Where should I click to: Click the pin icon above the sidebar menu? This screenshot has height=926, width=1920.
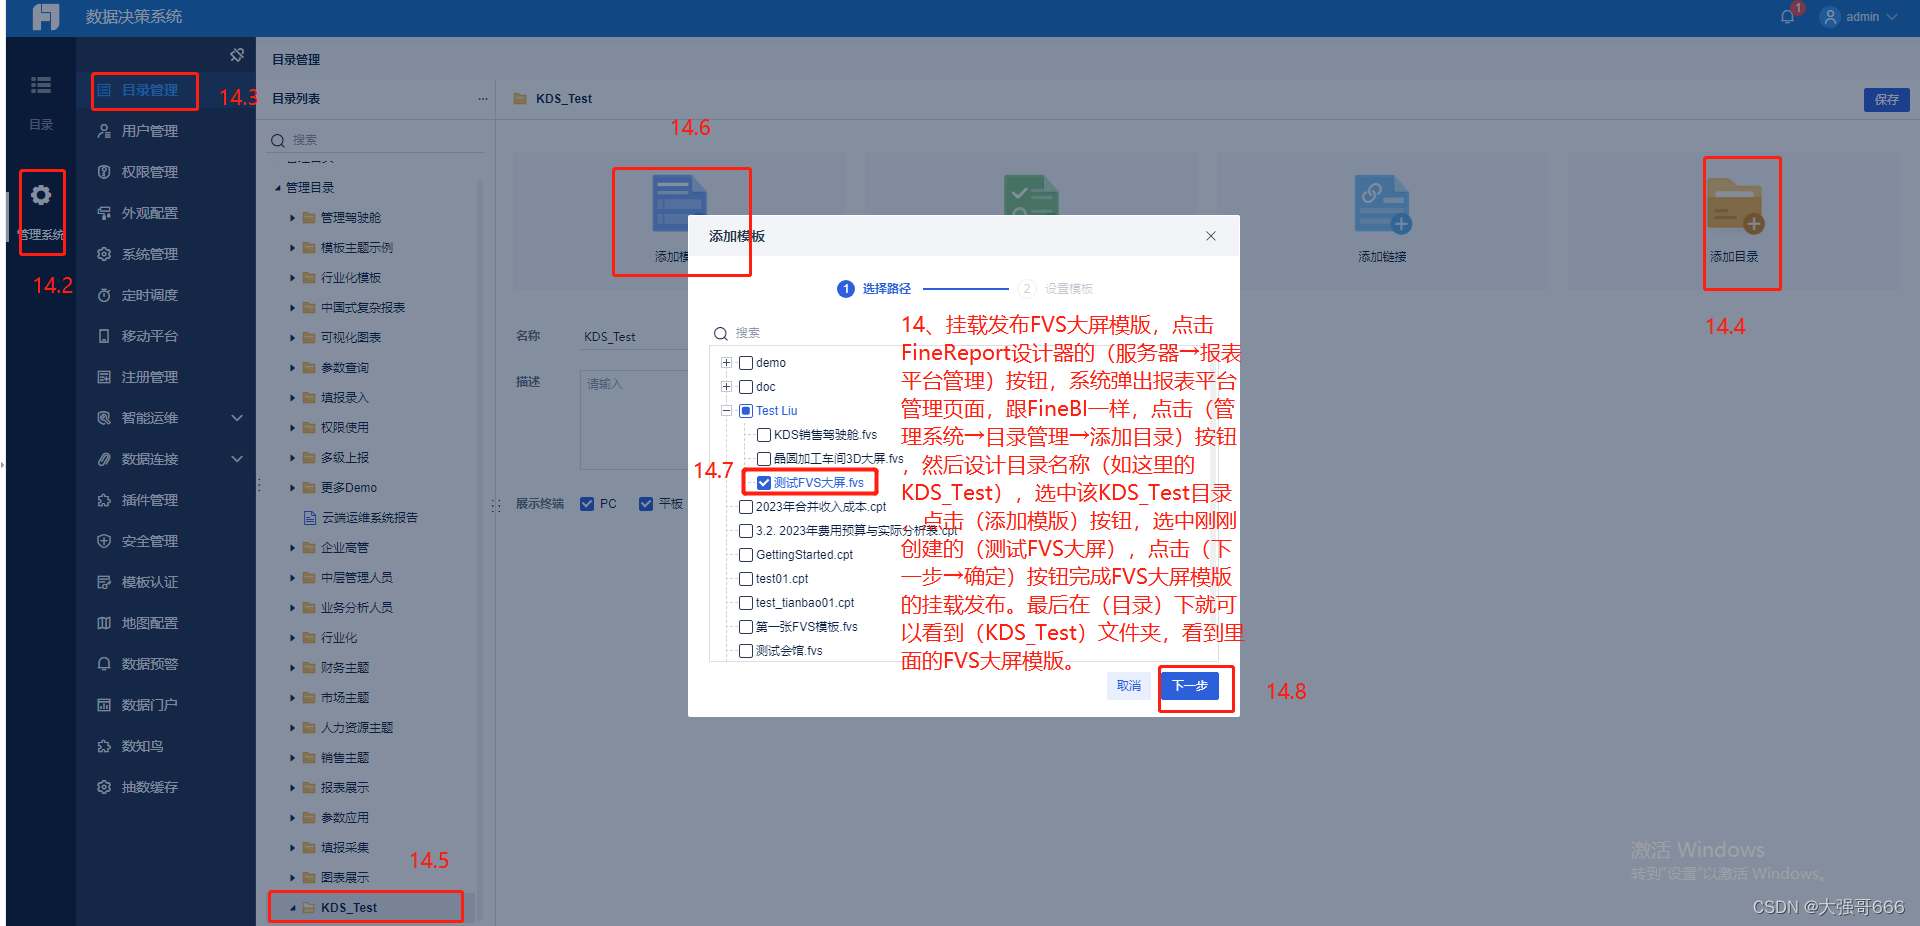(x=237, y=55)
